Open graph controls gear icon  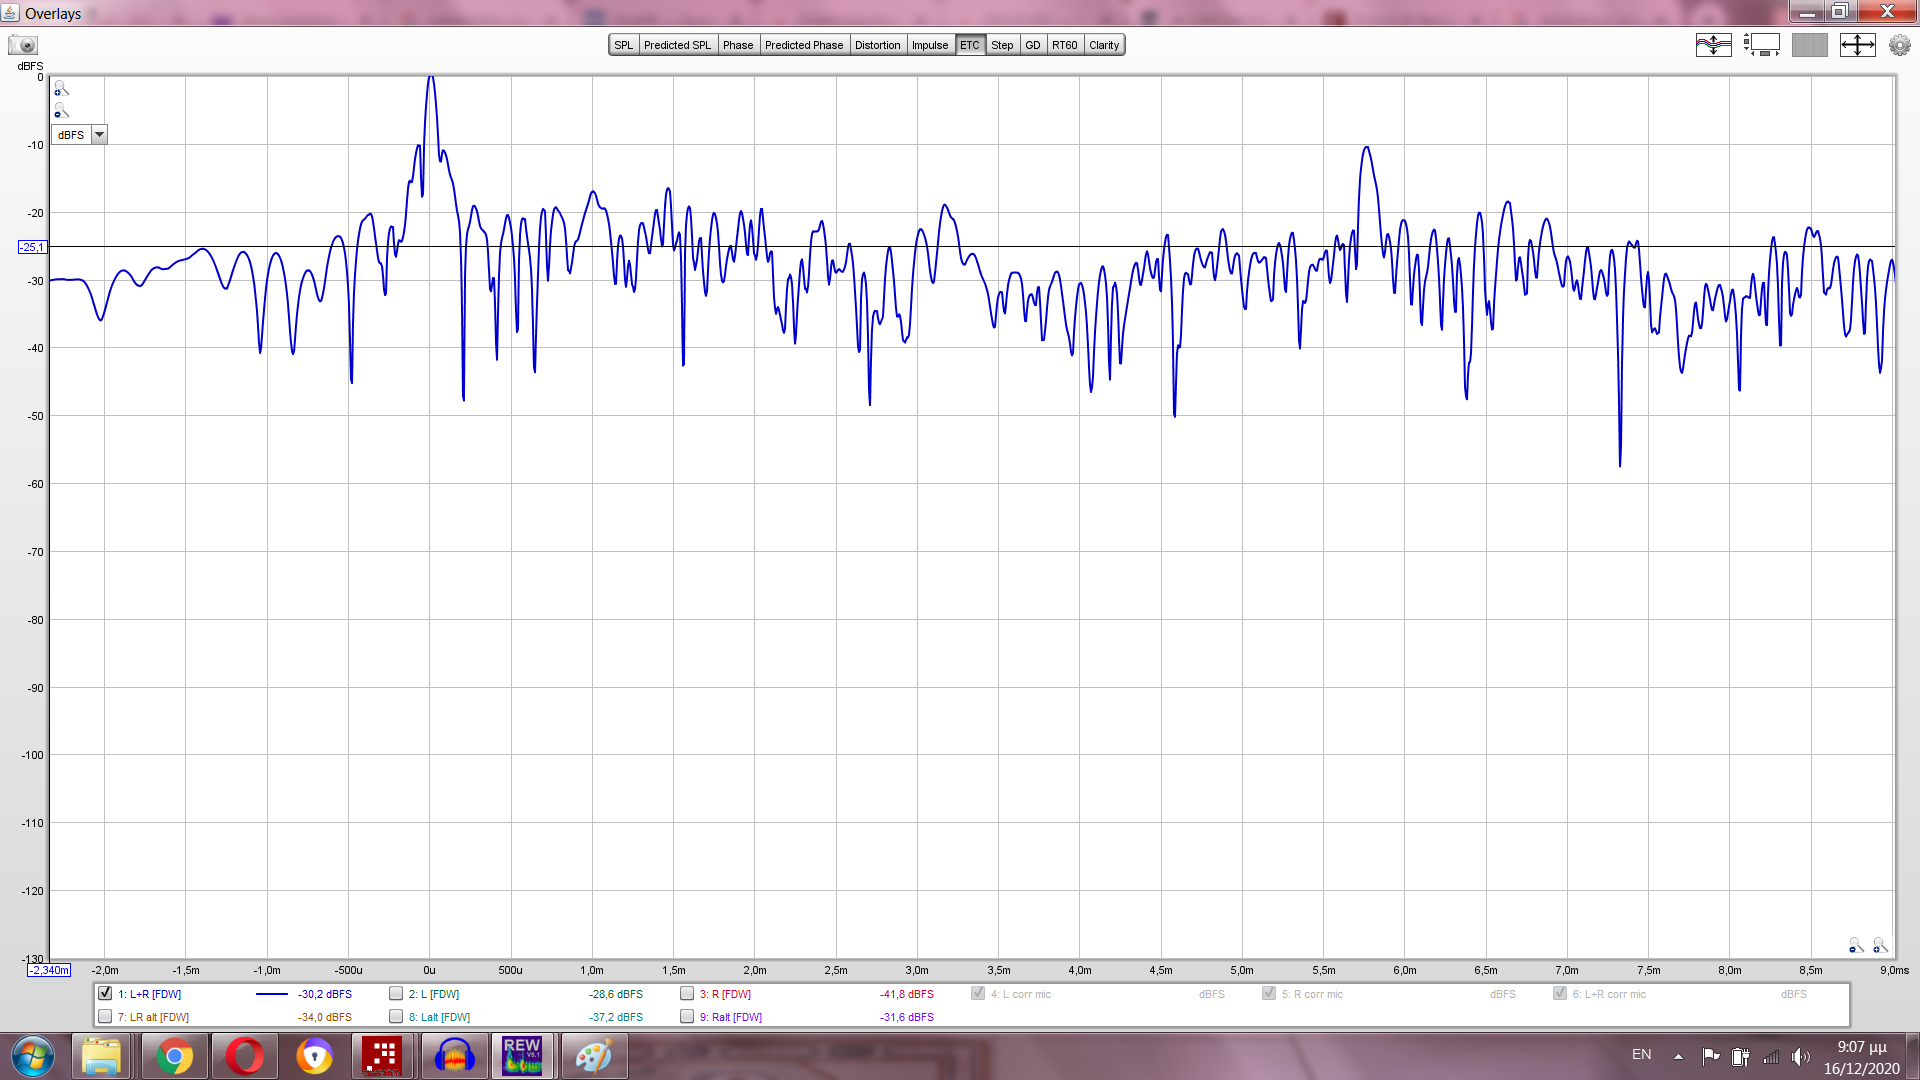(x=1899, y=45)
